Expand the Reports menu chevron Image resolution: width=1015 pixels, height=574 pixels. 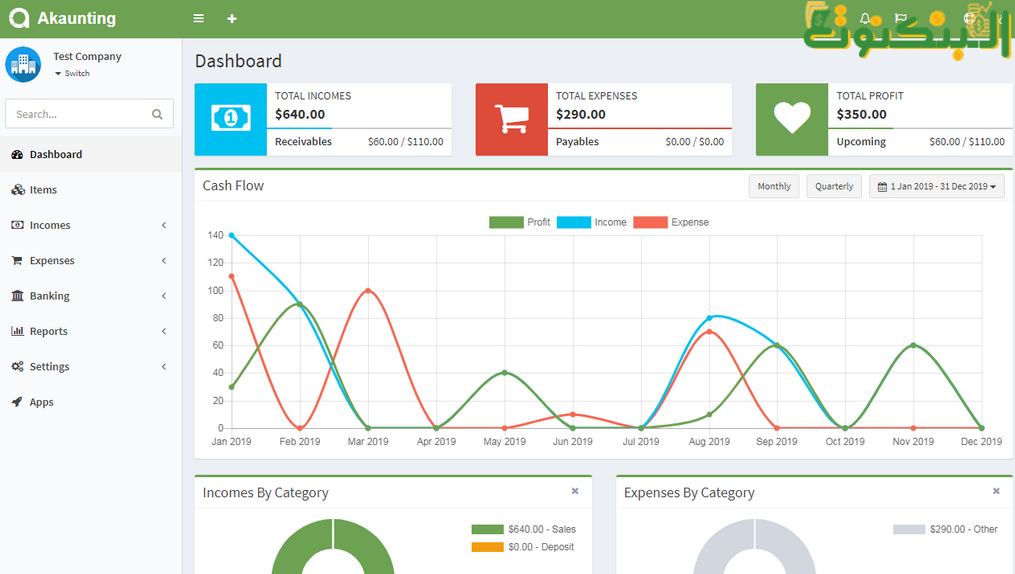pos(164,331)
